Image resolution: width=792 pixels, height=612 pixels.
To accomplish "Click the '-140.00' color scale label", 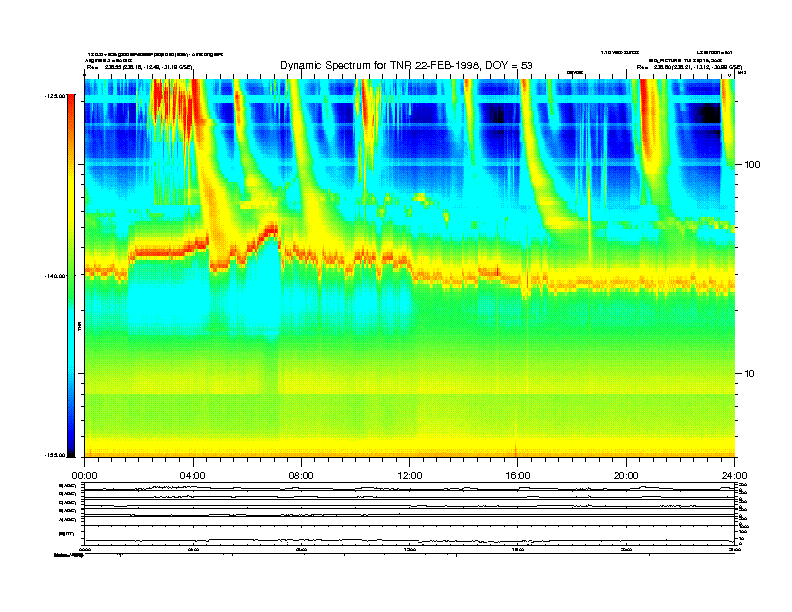I will point(55,276).
